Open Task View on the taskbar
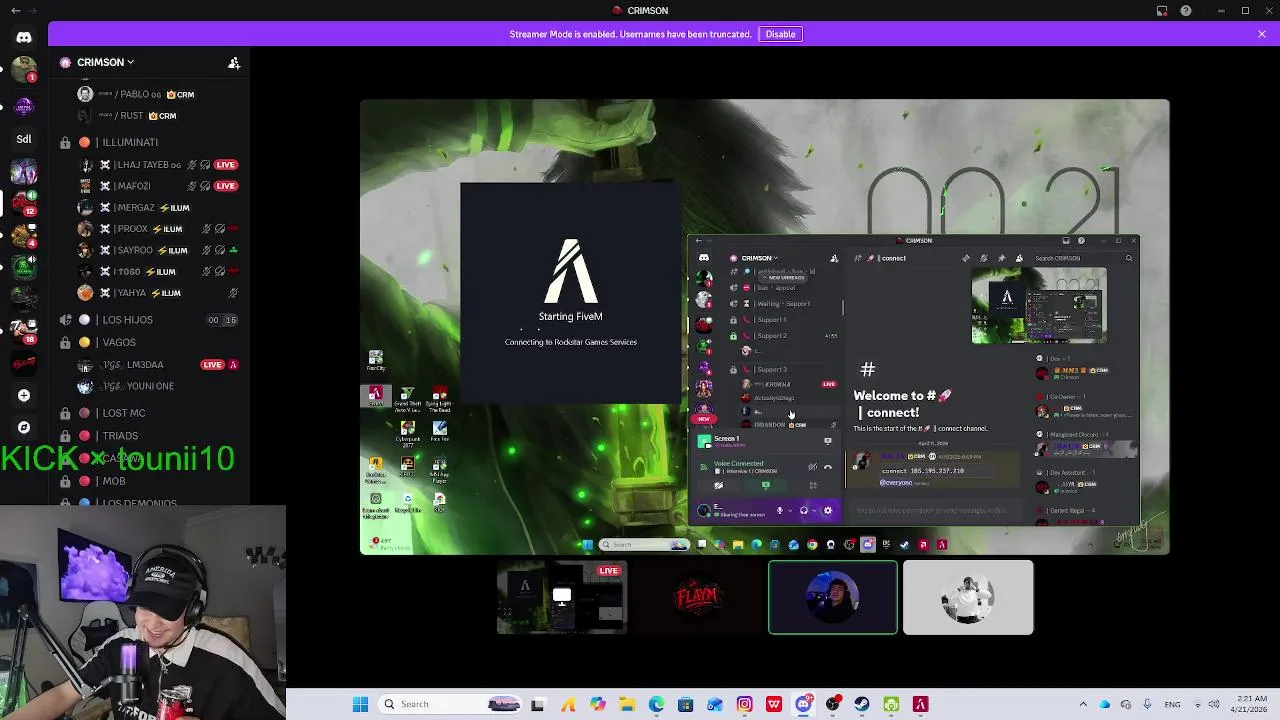Image resolution: width=1280 pixels, height=720 pixels. coord(537,704)
